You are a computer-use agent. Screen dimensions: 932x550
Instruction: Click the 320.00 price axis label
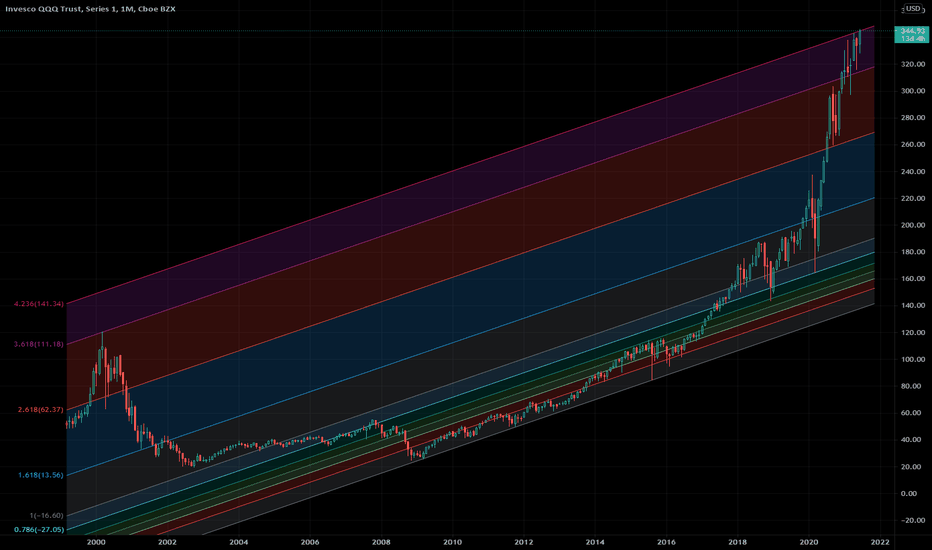tap(913, 64)
